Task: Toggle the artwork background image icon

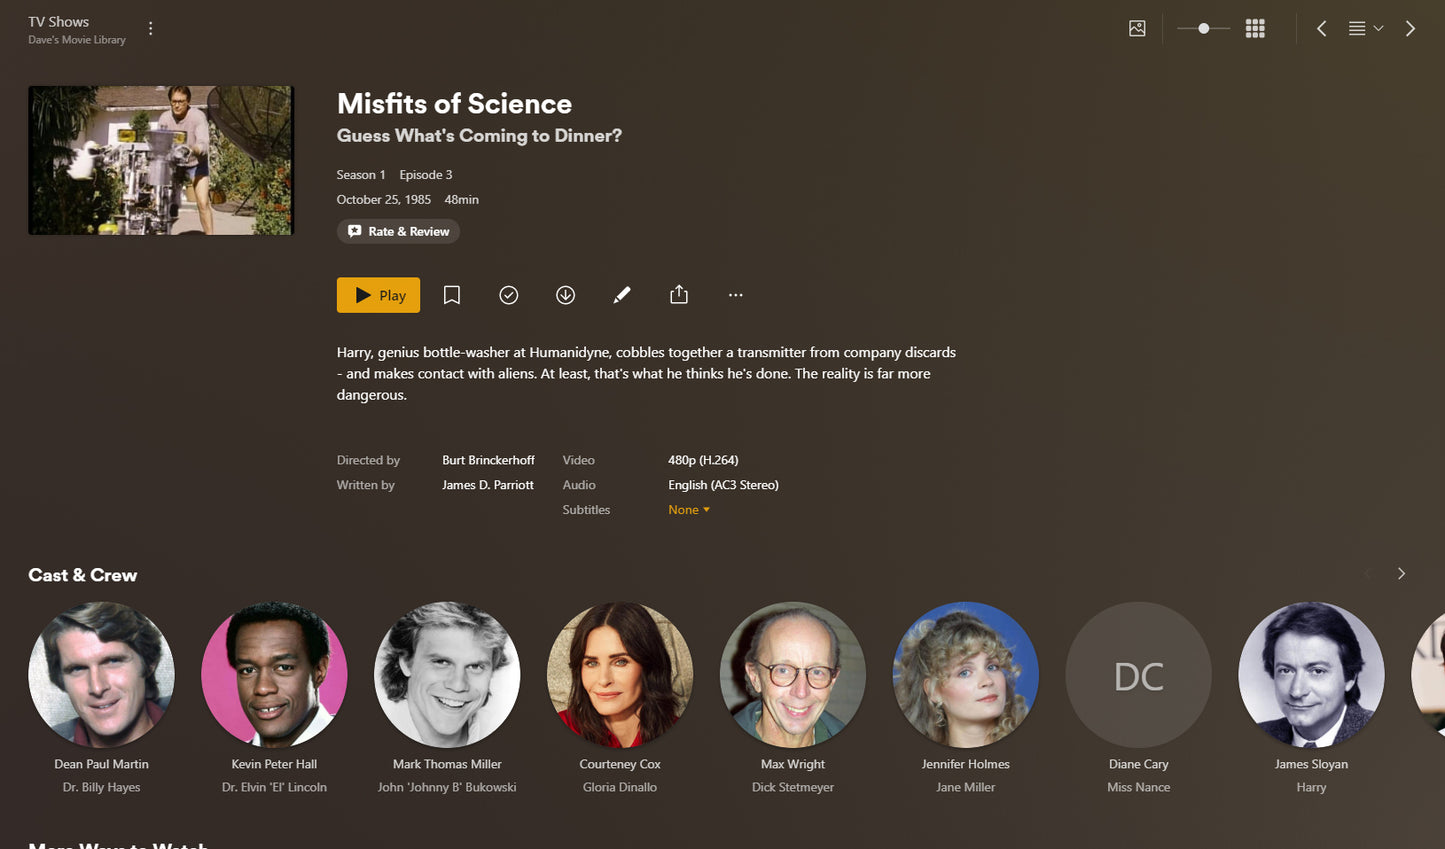Action: tap(1137, 29)
